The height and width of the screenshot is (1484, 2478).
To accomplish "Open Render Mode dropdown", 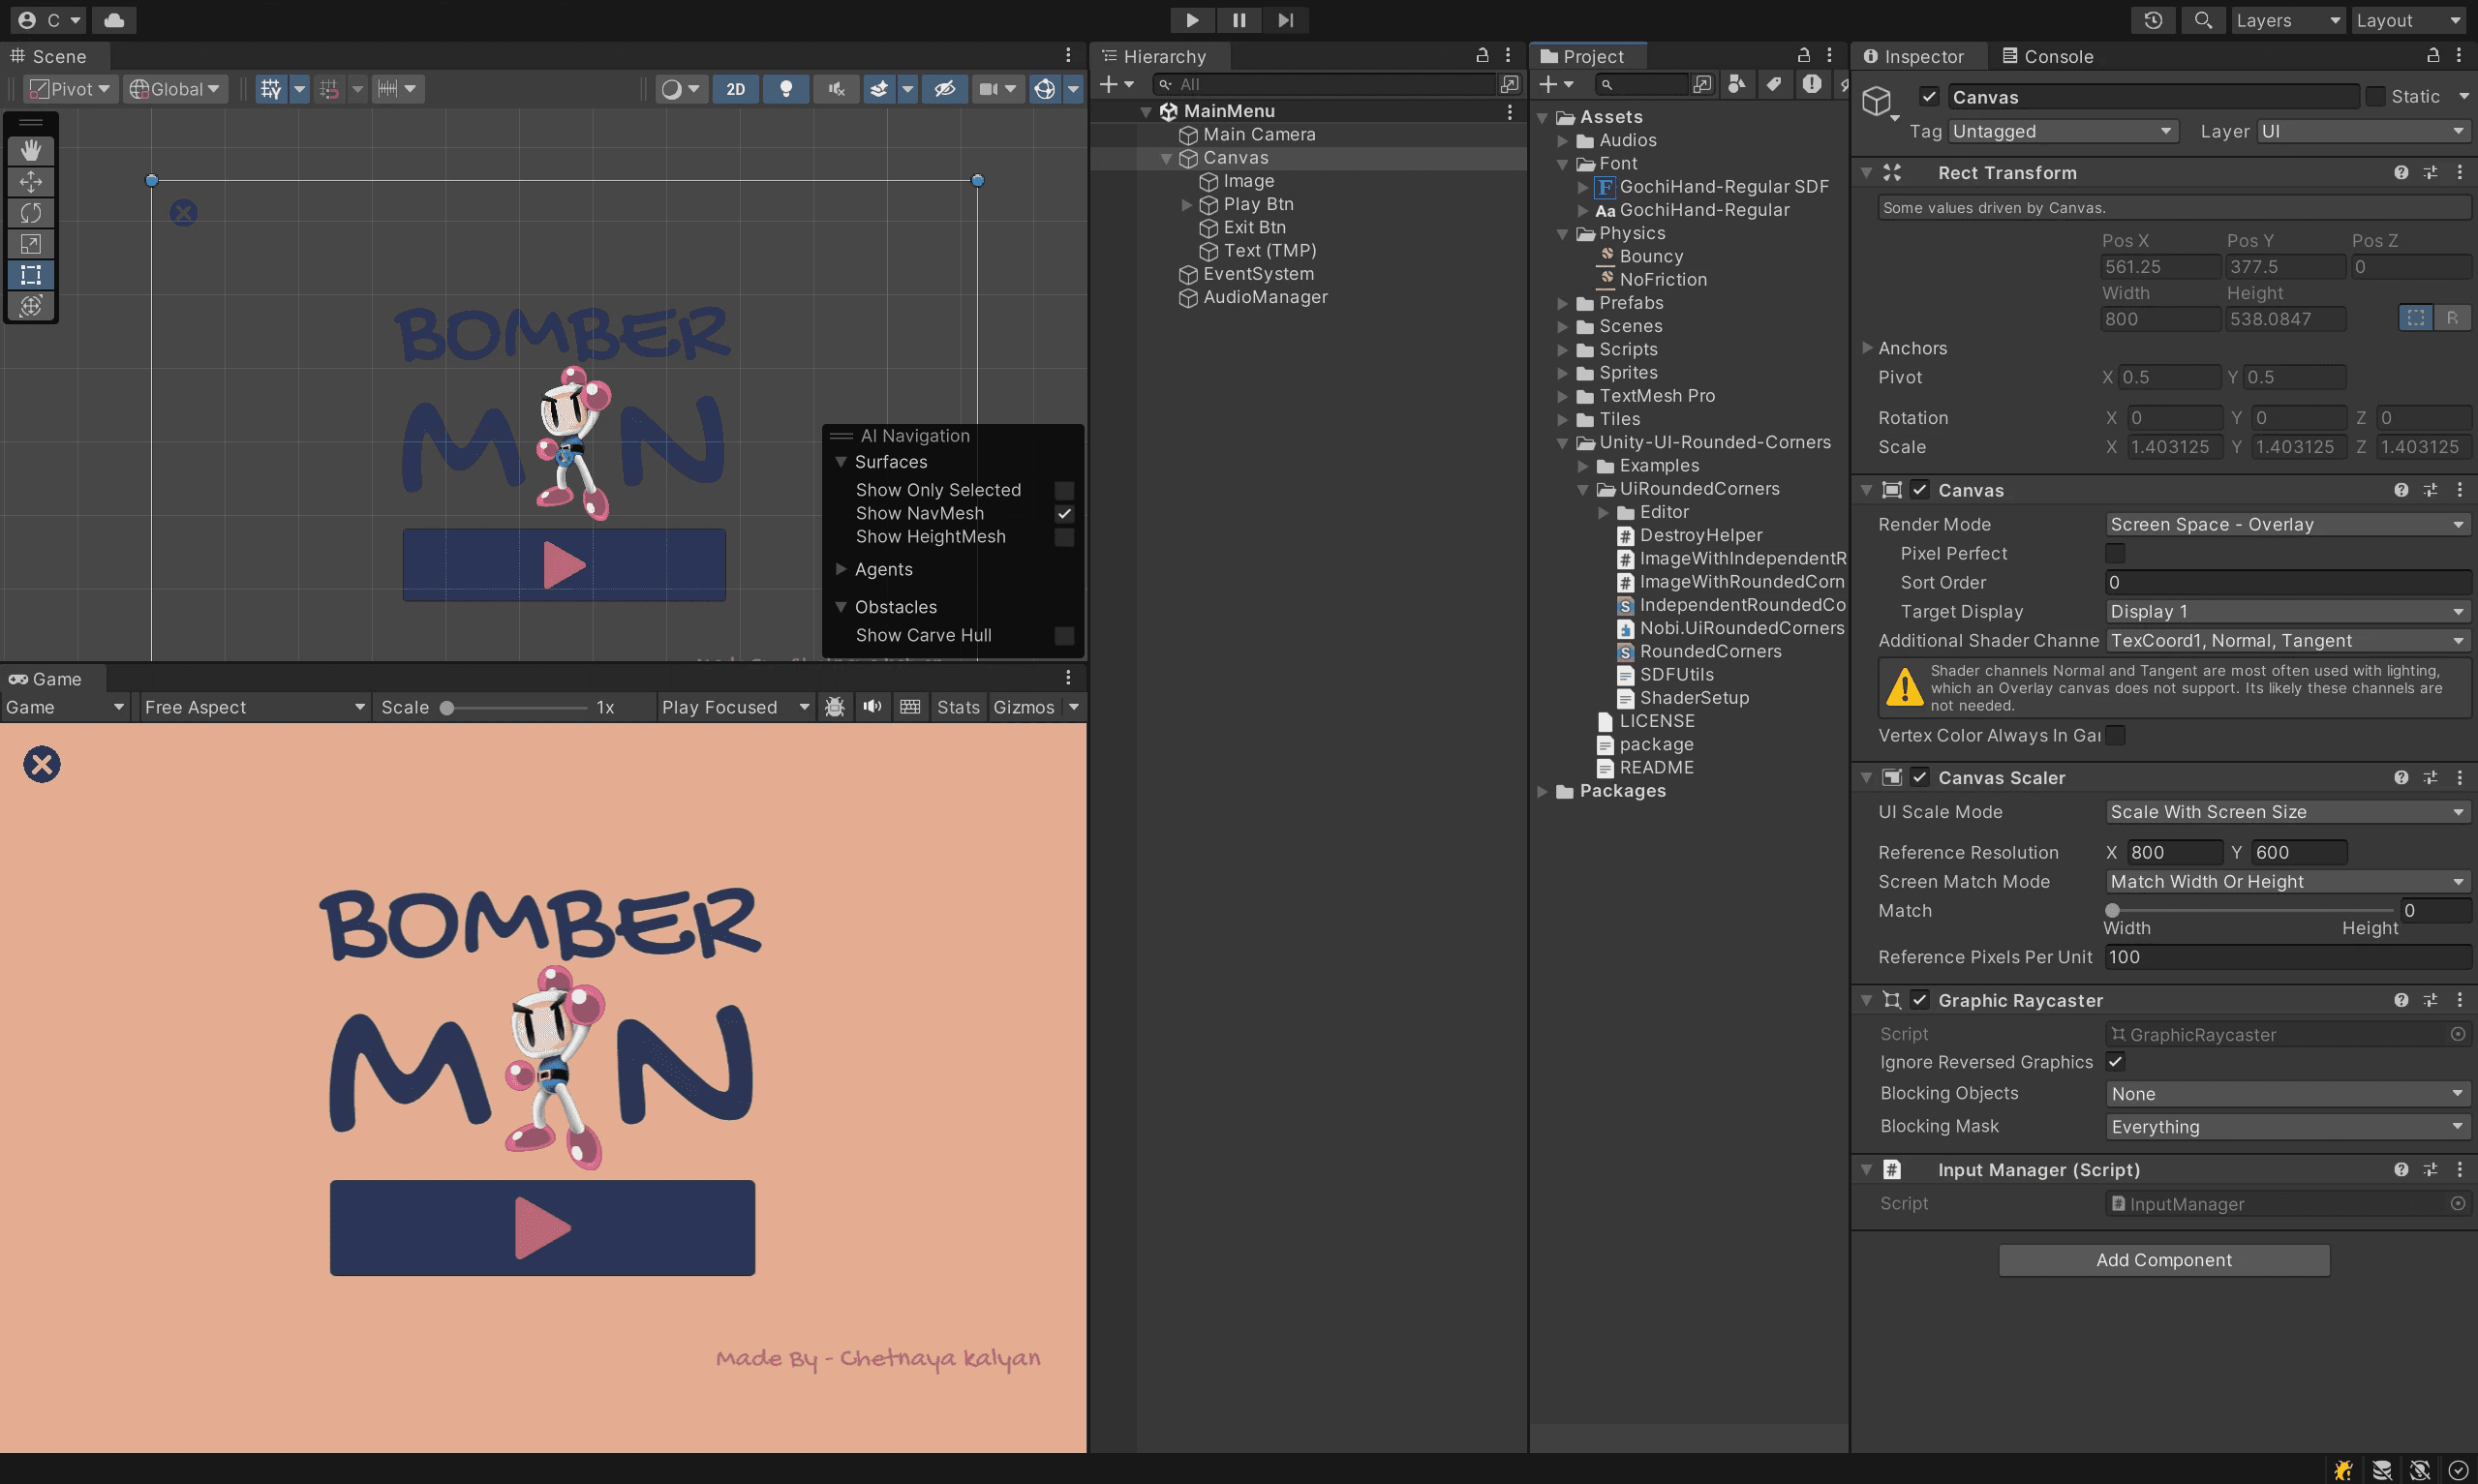I will pyautogui.click(x=2286, y=524).
